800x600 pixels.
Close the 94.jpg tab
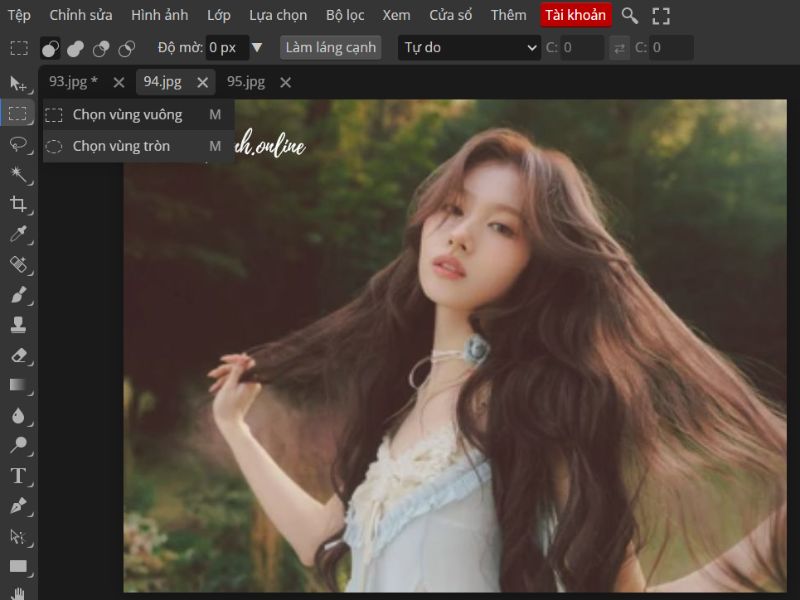click(203, 82)
